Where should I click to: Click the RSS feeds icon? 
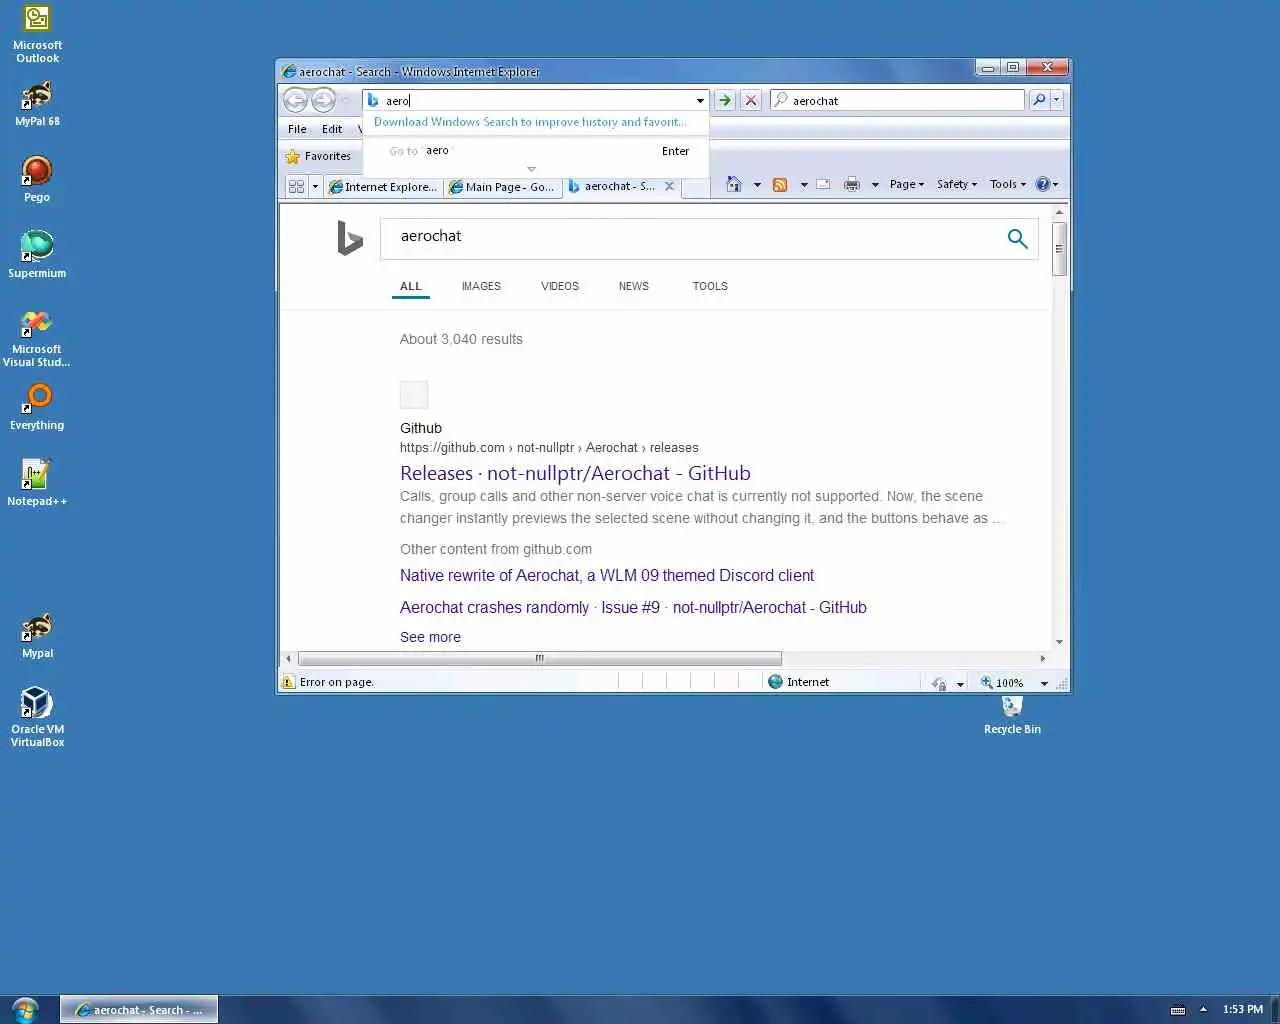point(780,184)
